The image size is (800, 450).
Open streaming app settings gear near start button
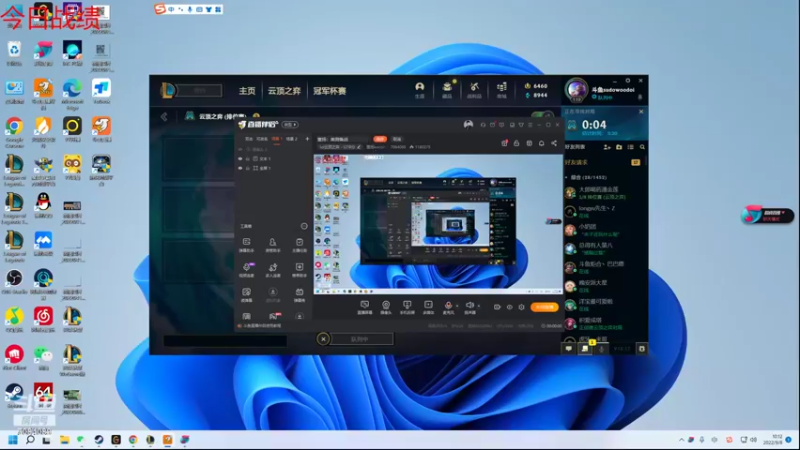tap(521, 307)
